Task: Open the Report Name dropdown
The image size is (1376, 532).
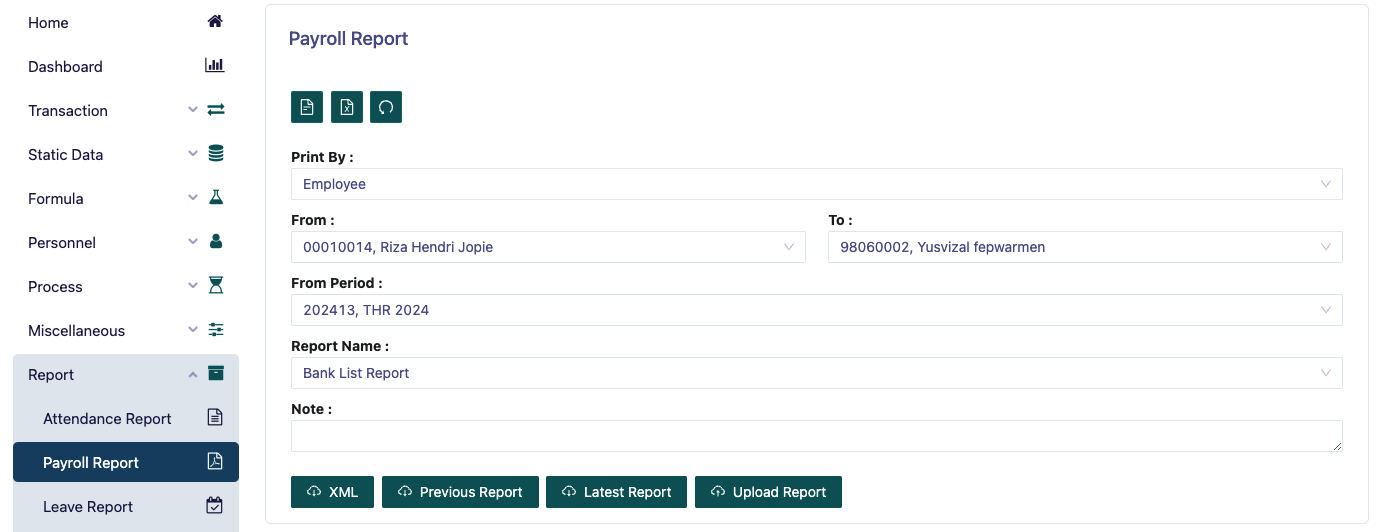Action: coord(815,373)
